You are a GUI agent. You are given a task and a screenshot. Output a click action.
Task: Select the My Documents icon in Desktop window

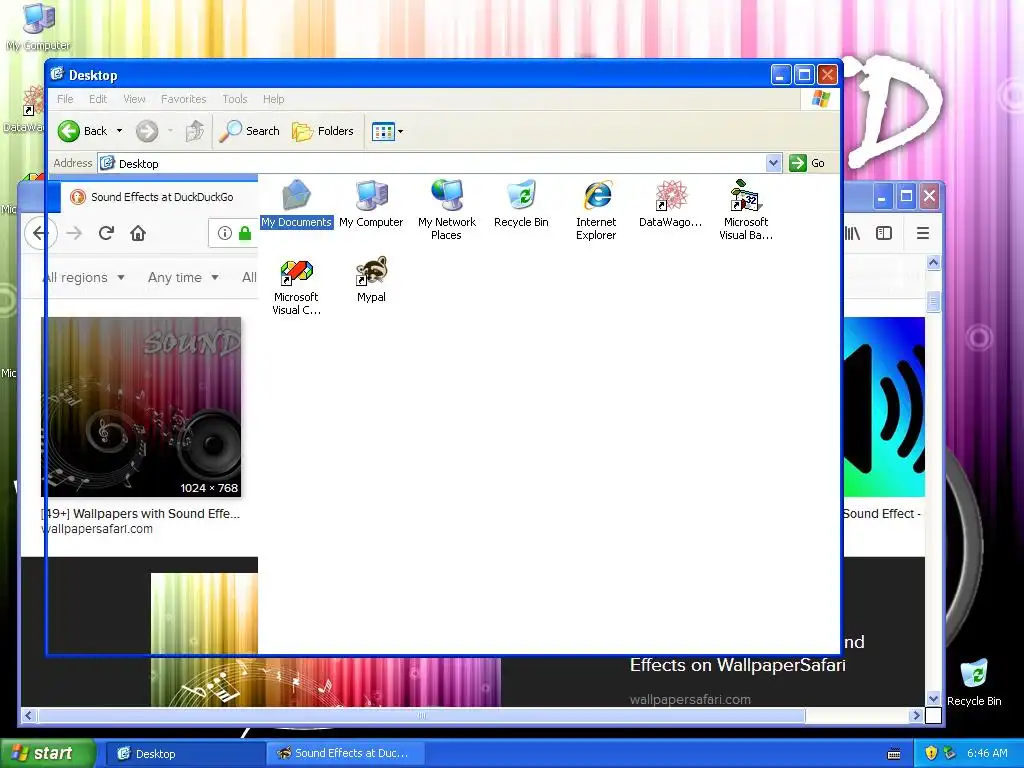pyautogui.click(x=296, y=204)
